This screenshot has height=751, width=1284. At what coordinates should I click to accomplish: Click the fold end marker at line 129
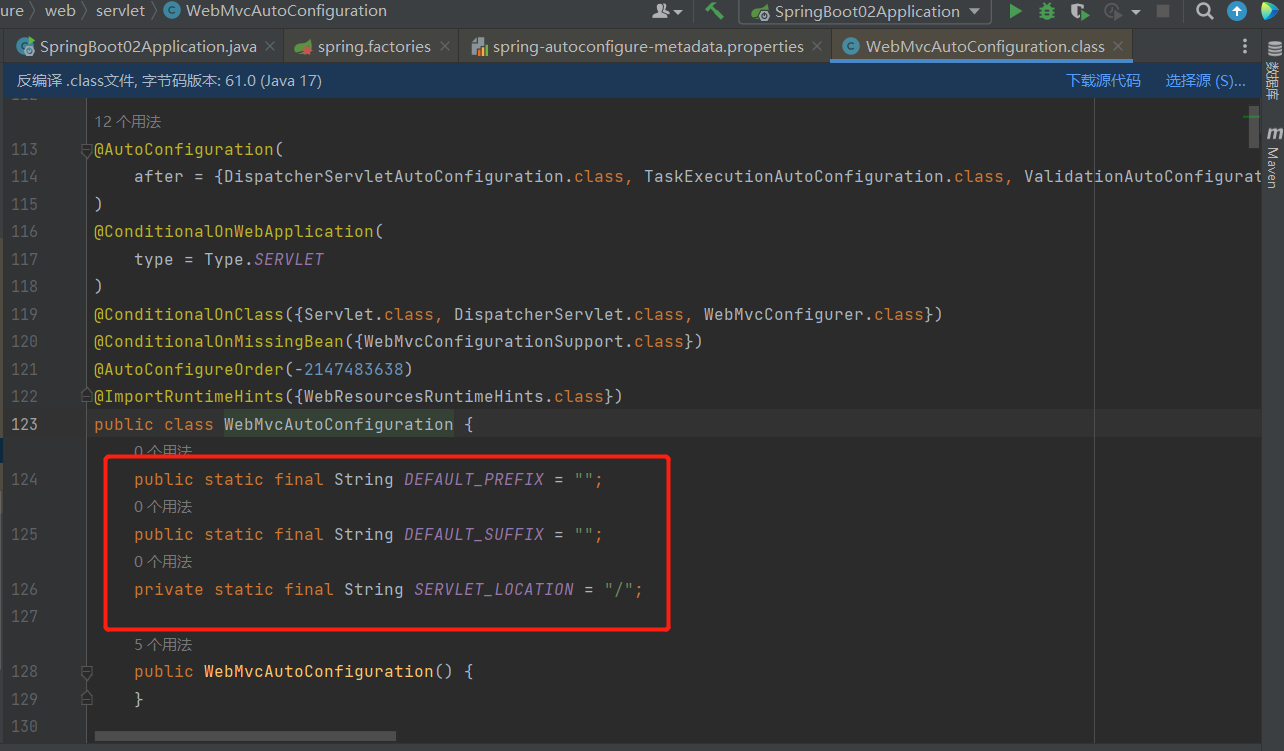86,699
